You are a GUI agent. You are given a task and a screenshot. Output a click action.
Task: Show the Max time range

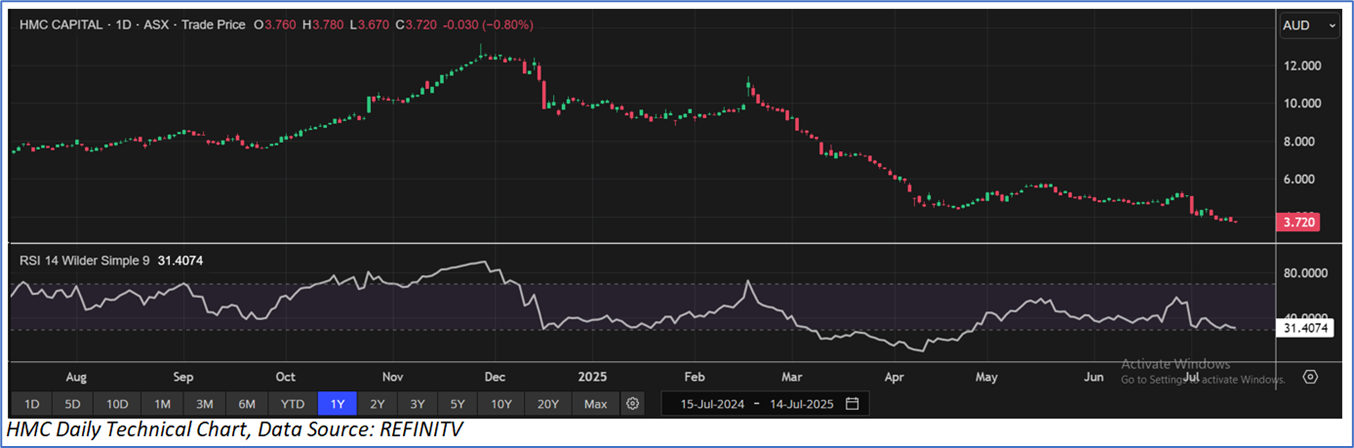595,404
